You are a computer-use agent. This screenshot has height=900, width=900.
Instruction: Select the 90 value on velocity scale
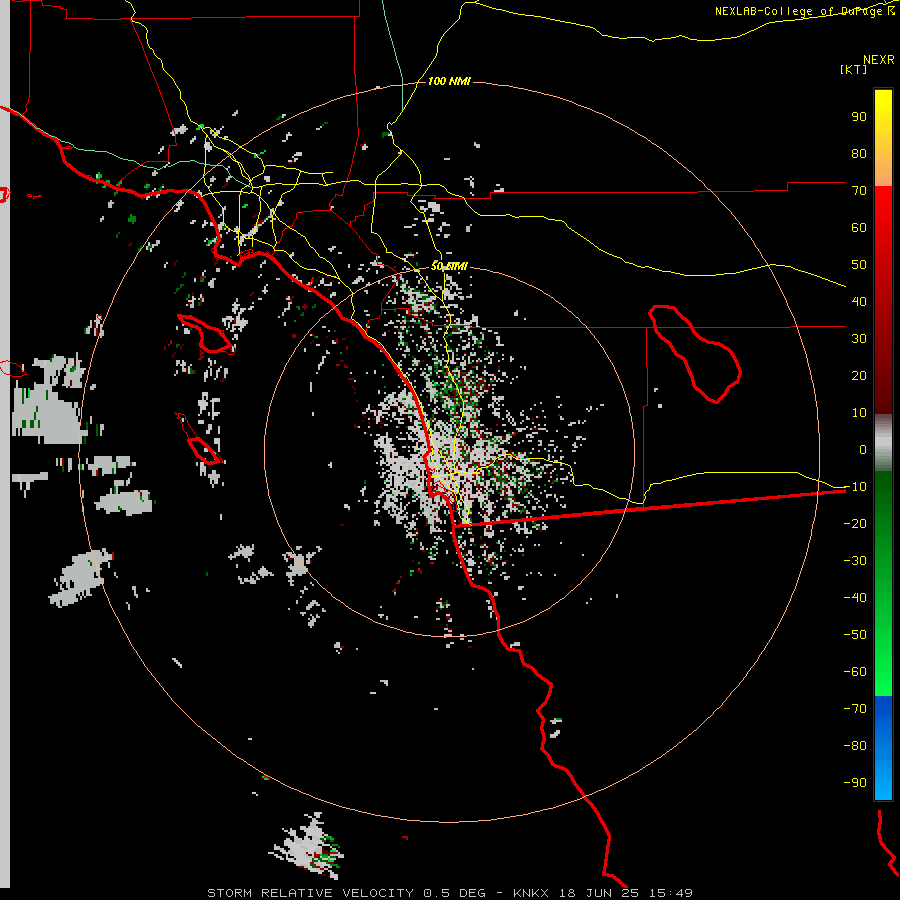(x=859, y=117)
